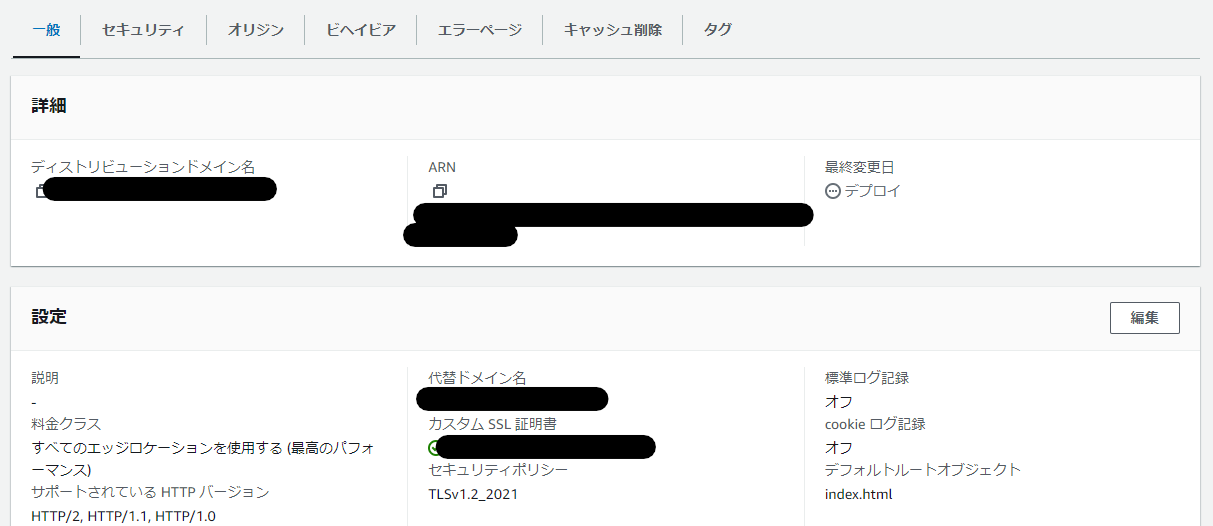Open the オリジン tab
1213x526 pixels.
tap(255, 30)
